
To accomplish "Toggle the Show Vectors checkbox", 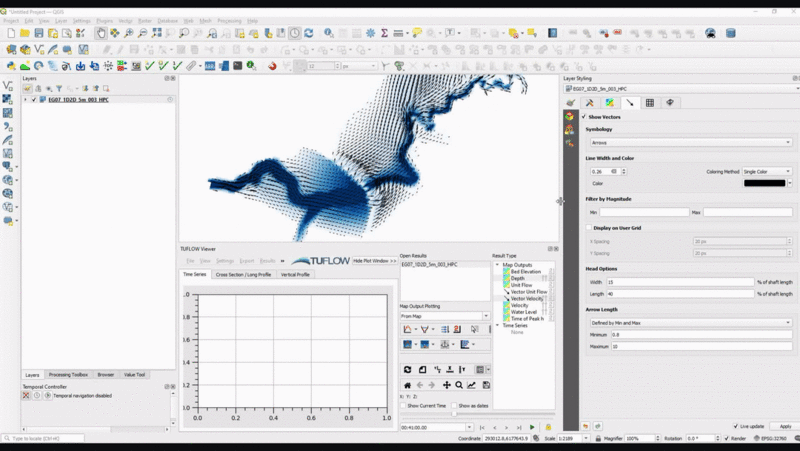I will click(584, 117).
